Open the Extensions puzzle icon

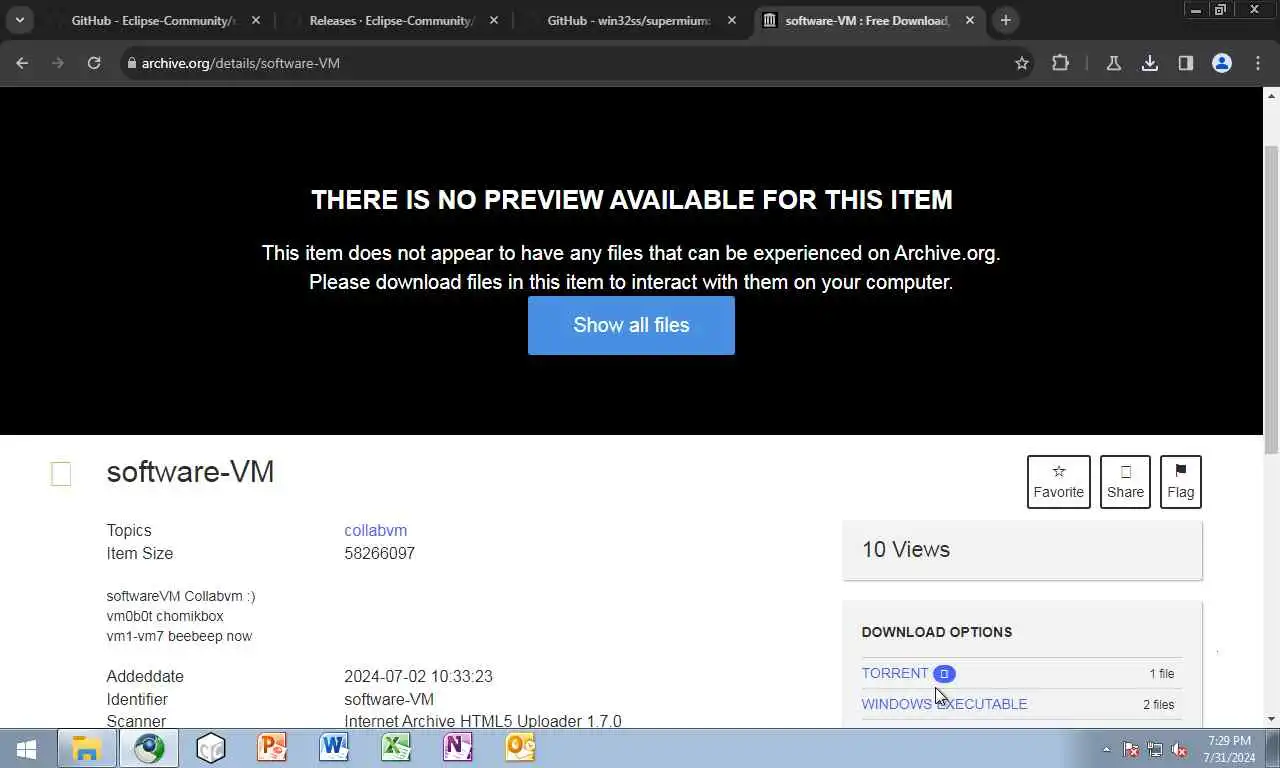click(1061, 63)
